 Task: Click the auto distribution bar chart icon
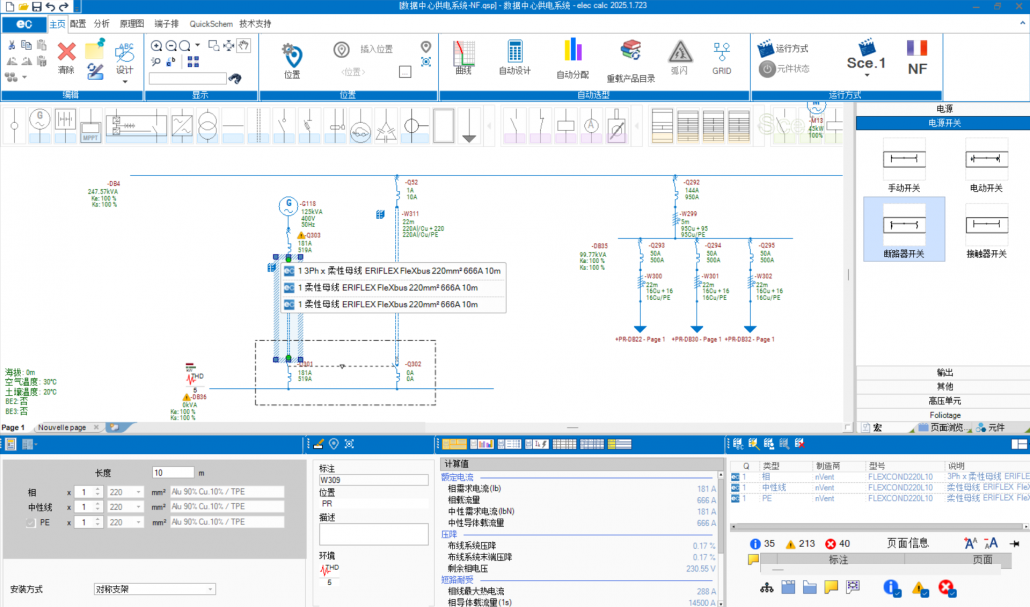point(572,56)
